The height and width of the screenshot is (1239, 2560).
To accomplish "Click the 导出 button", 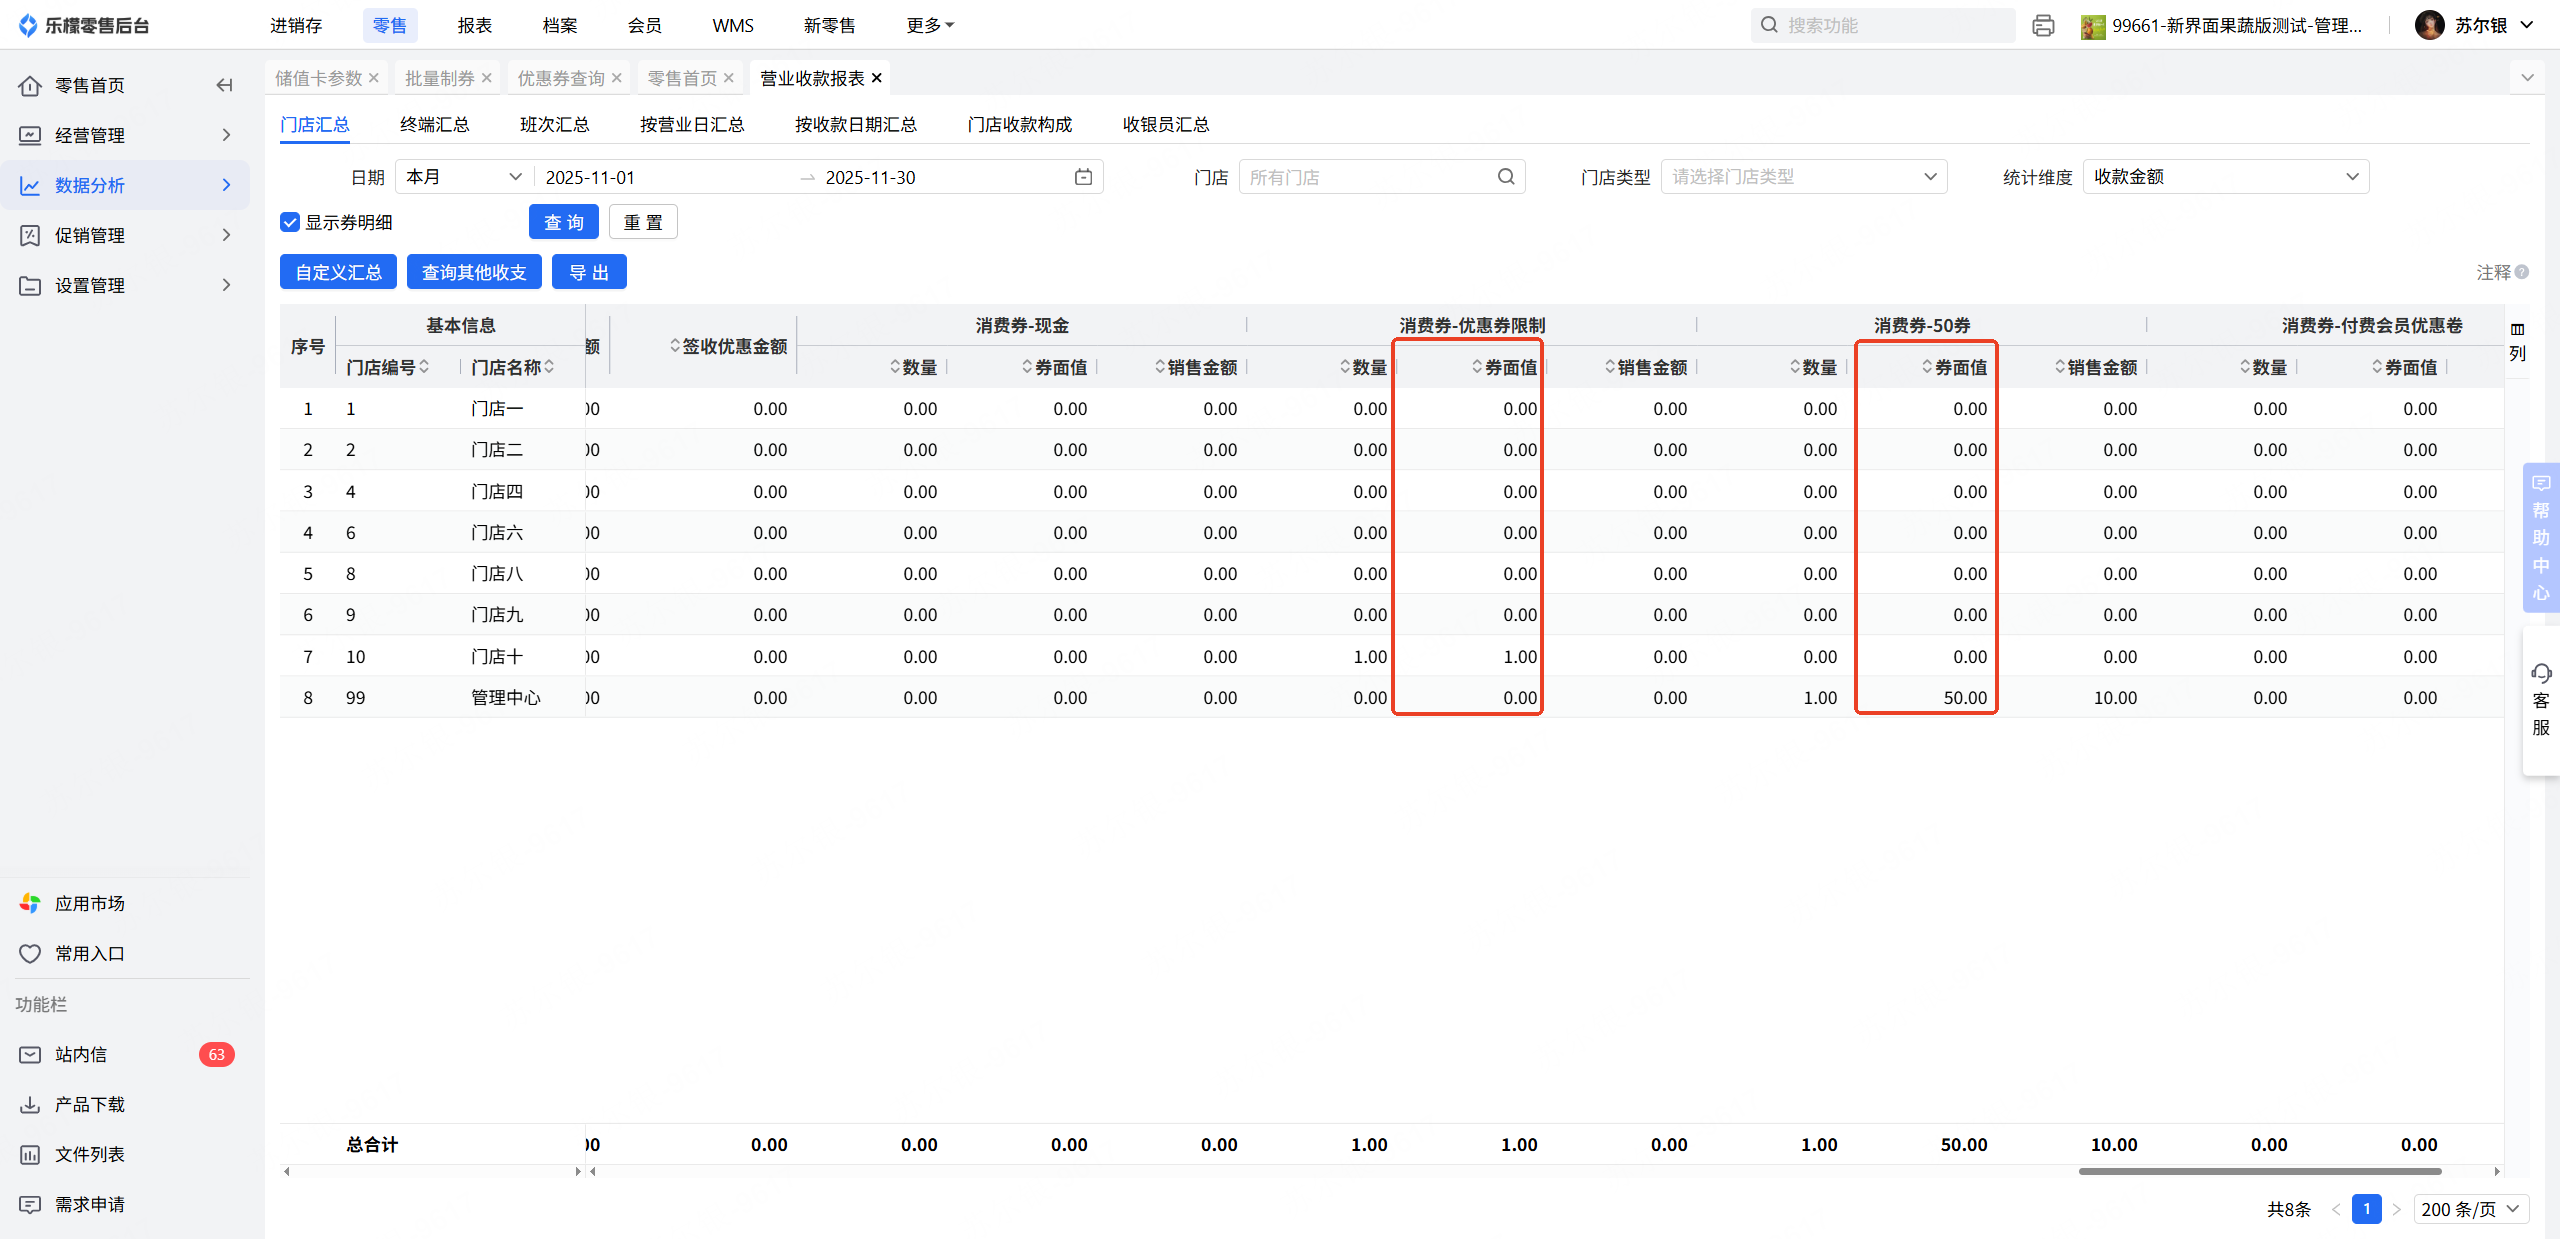I will click(589, 272).
